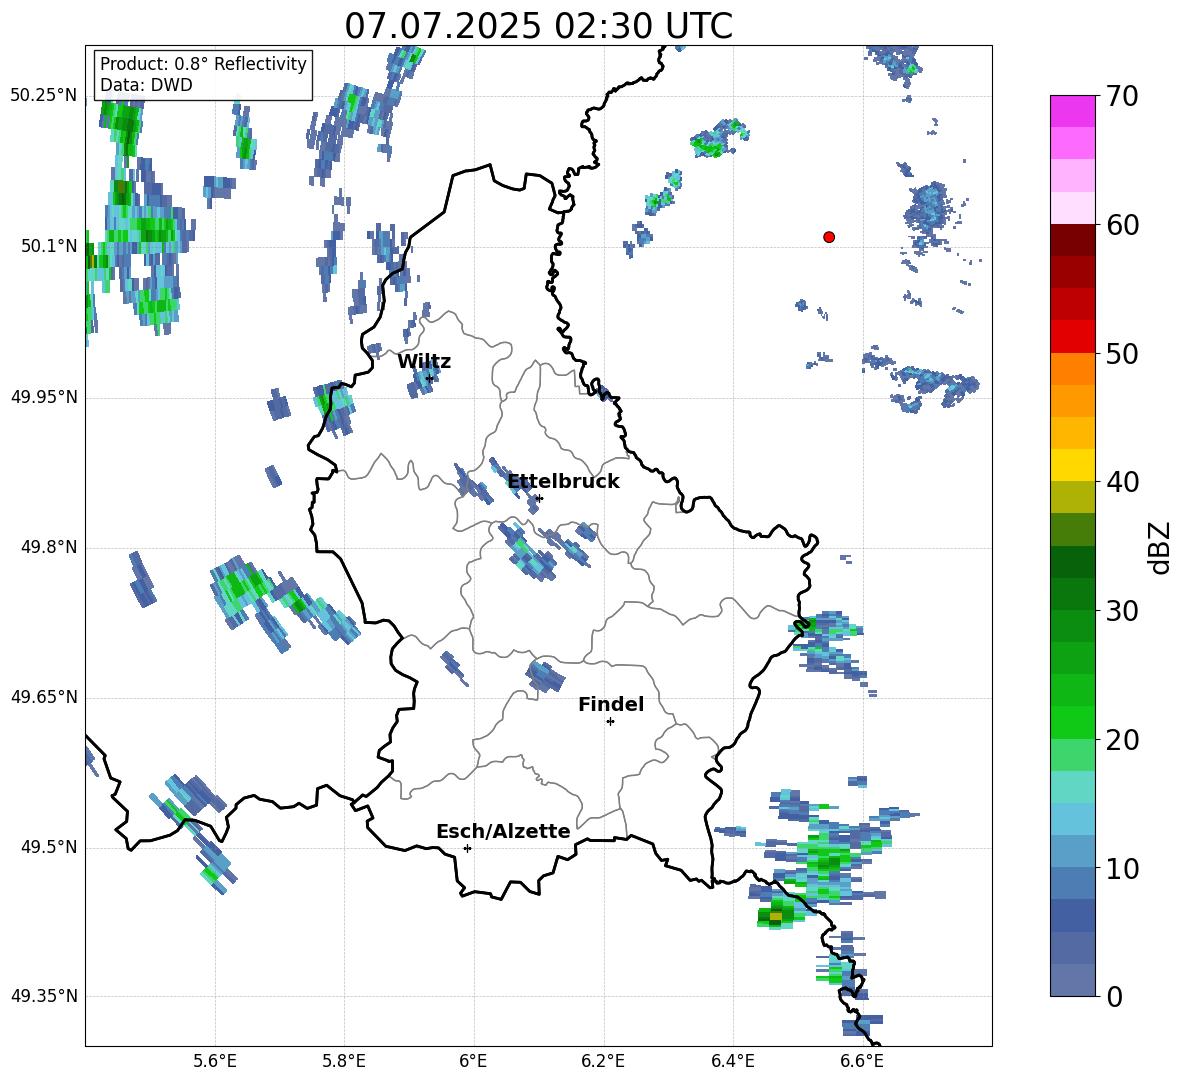Click the bright red 50 dBZ colorbar segment

pos(1072,337)
